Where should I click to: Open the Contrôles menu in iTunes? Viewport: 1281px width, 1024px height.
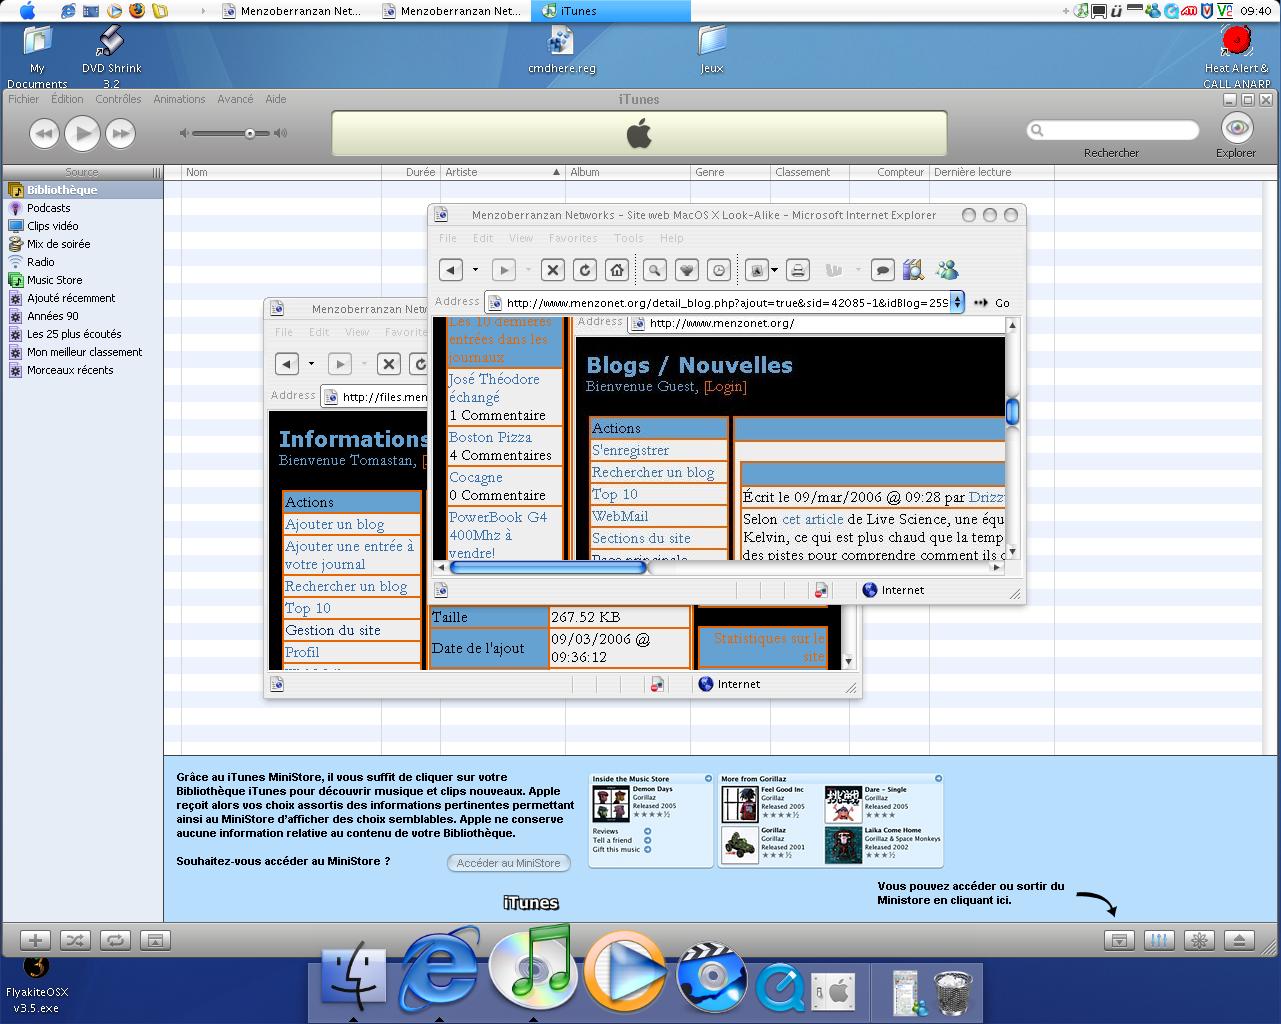(x=118, y=99)
